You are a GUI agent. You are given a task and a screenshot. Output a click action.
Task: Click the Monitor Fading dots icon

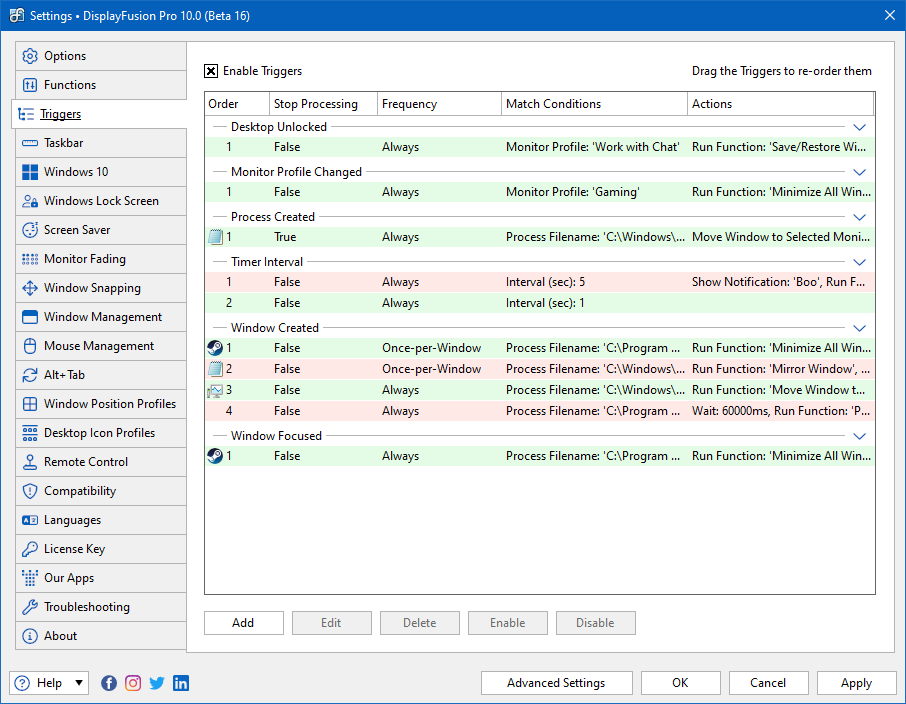click(x=29, y=259)
